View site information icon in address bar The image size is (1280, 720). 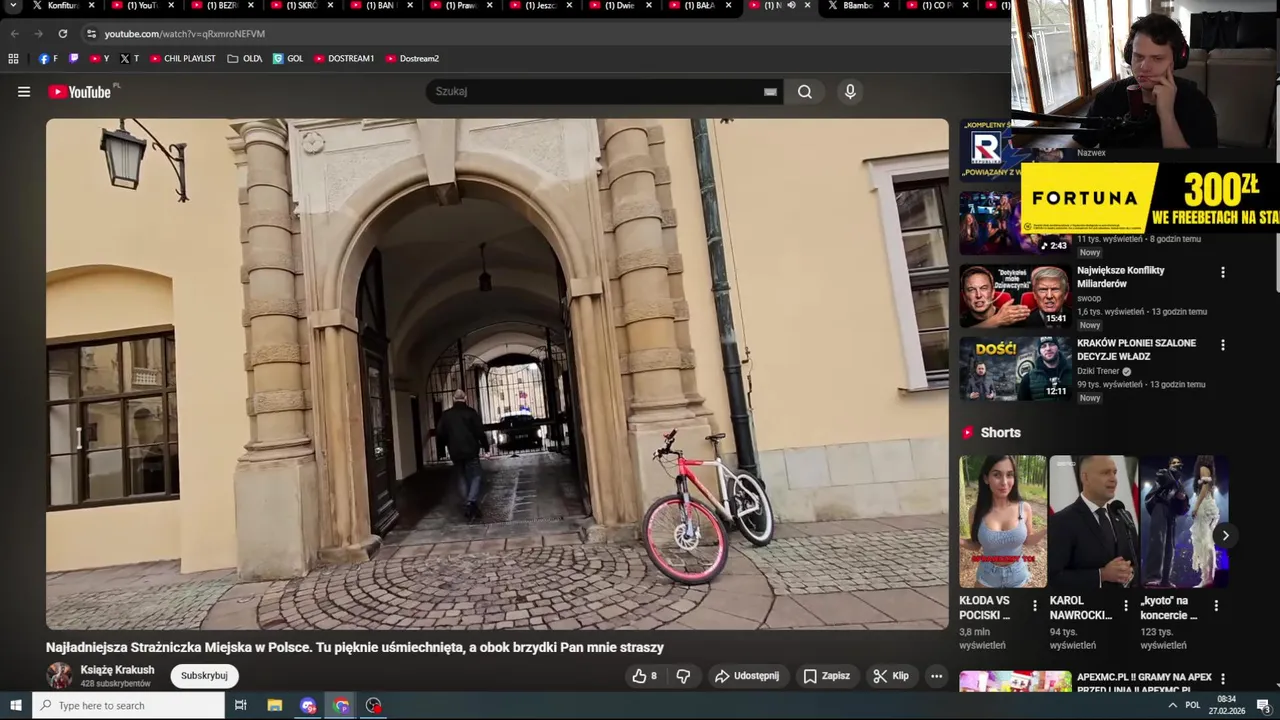[91, 34]
